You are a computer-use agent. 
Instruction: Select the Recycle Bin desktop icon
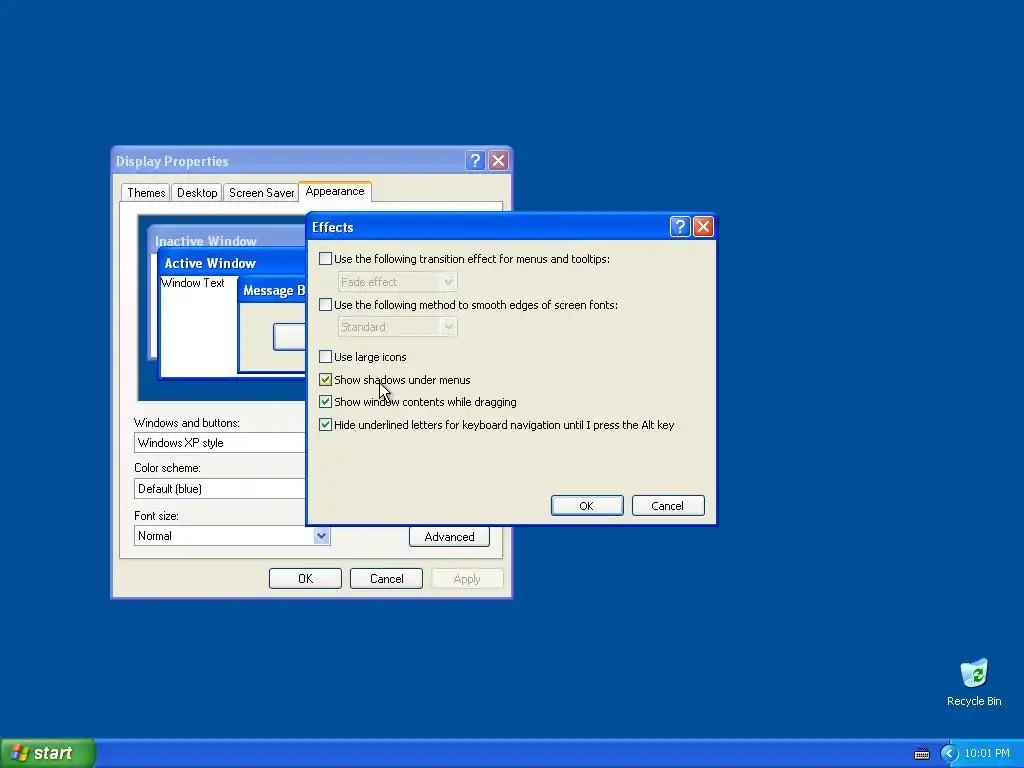coord(974,682)
